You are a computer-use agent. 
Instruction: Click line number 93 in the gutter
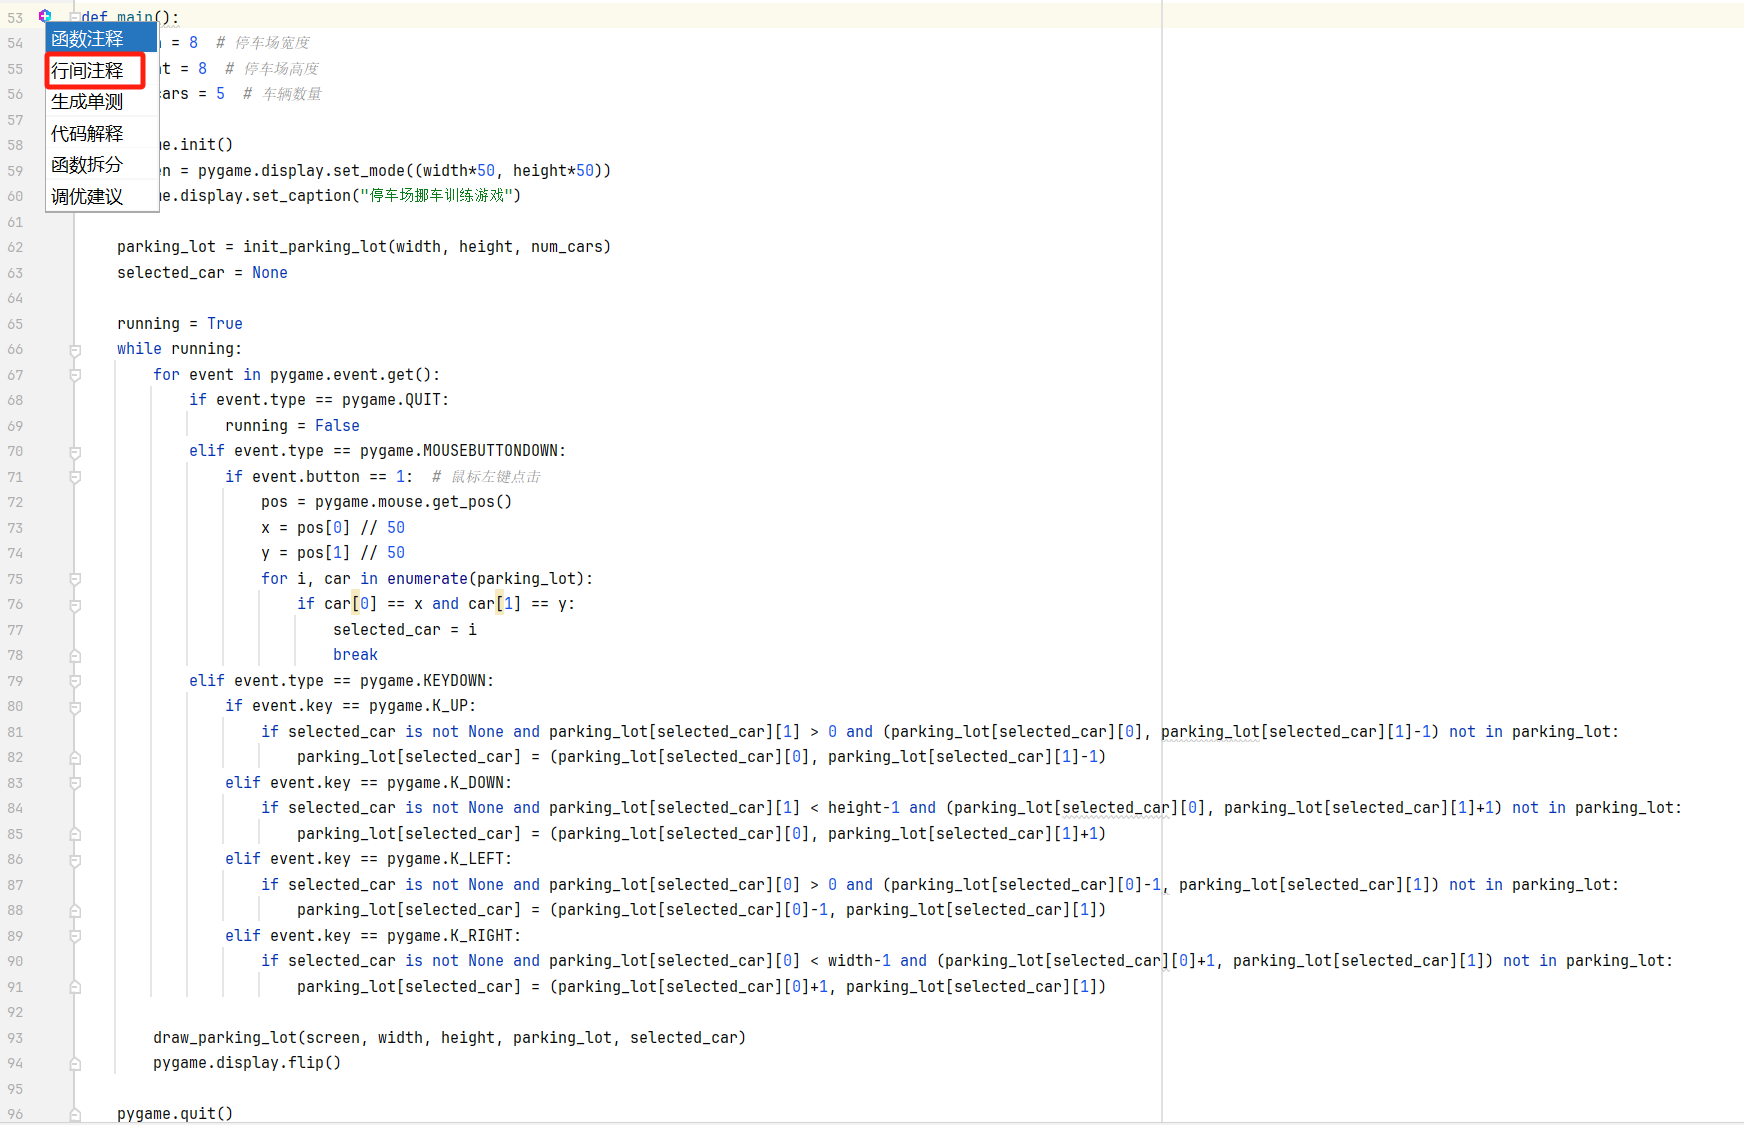tap(15, 1038)
